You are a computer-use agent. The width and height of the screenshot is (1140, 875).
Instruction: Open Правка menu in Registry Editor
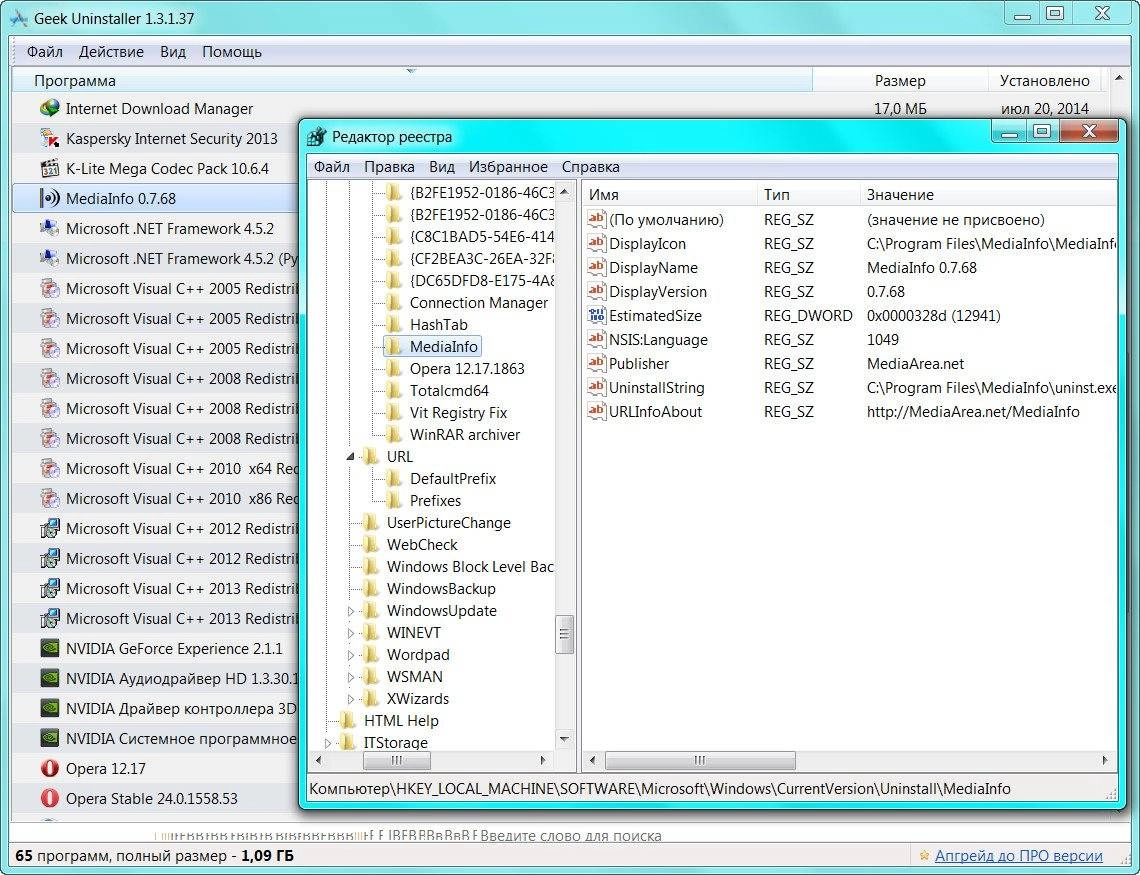[x=389, y=166]
